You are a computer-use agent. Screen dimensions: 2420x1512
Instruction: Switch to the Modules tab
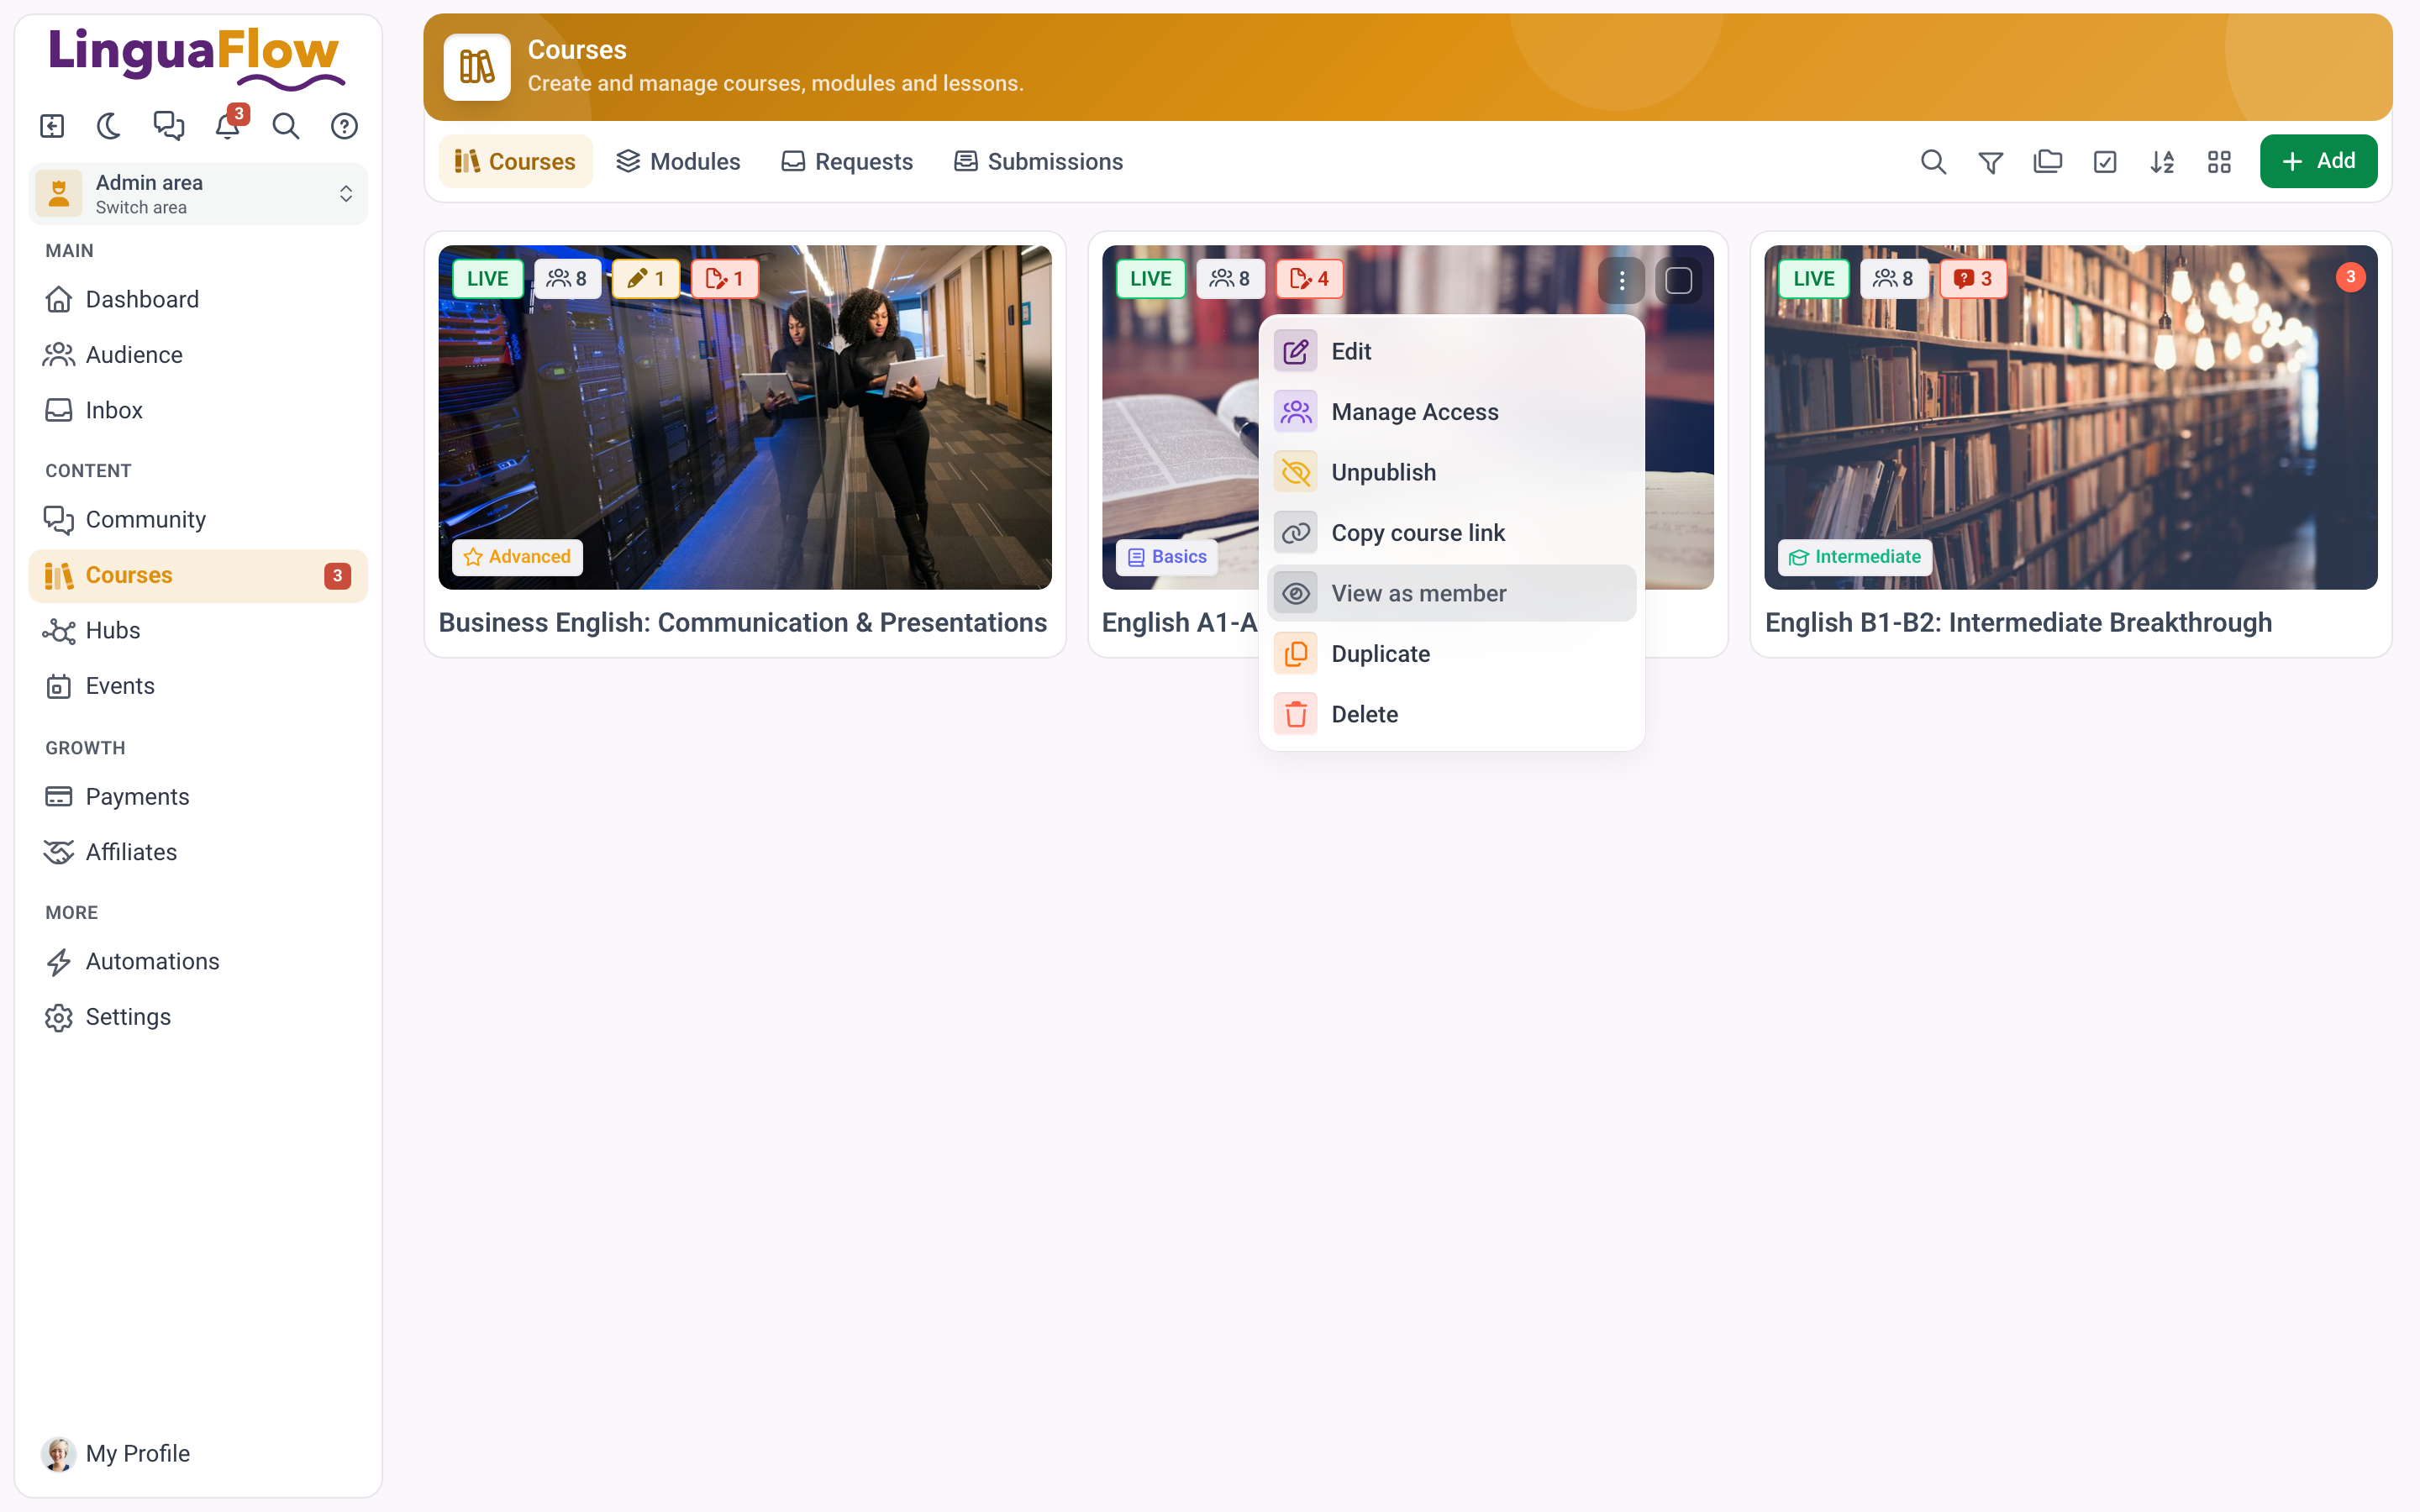(x=678, y=162)
